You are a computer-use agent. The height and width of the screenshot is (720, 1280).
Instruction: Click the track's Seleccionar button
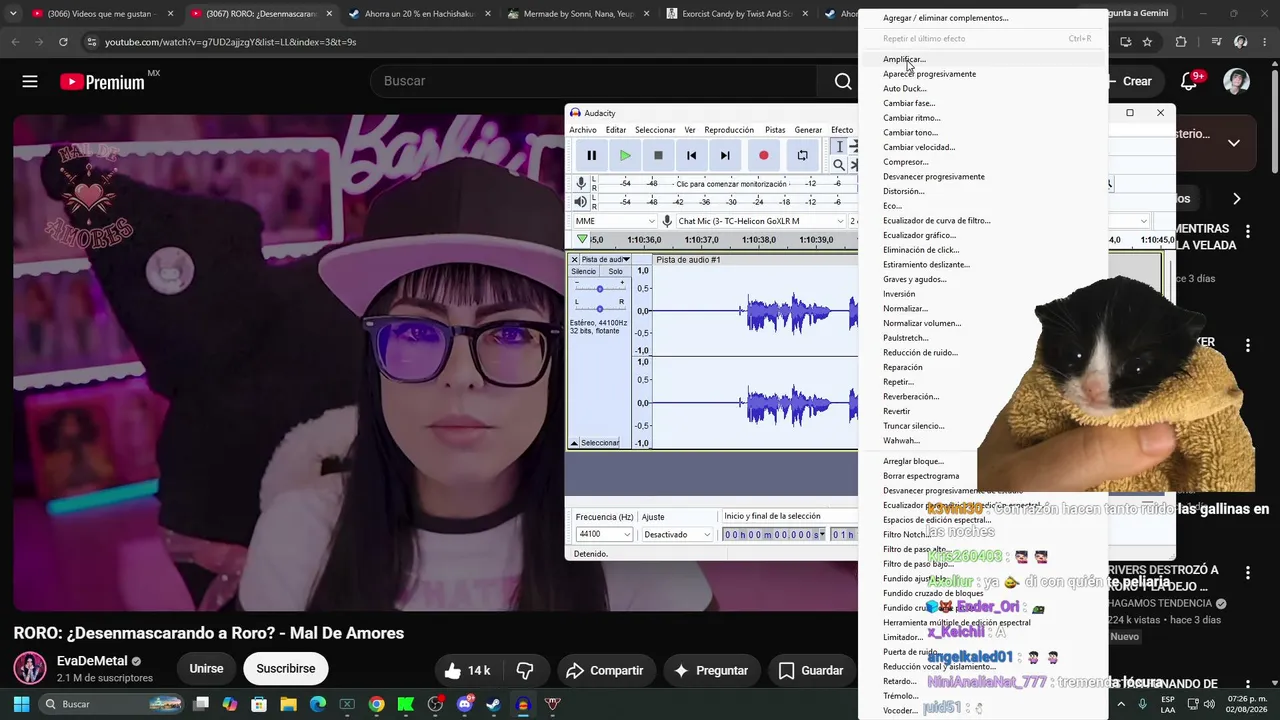click(600, 443)
